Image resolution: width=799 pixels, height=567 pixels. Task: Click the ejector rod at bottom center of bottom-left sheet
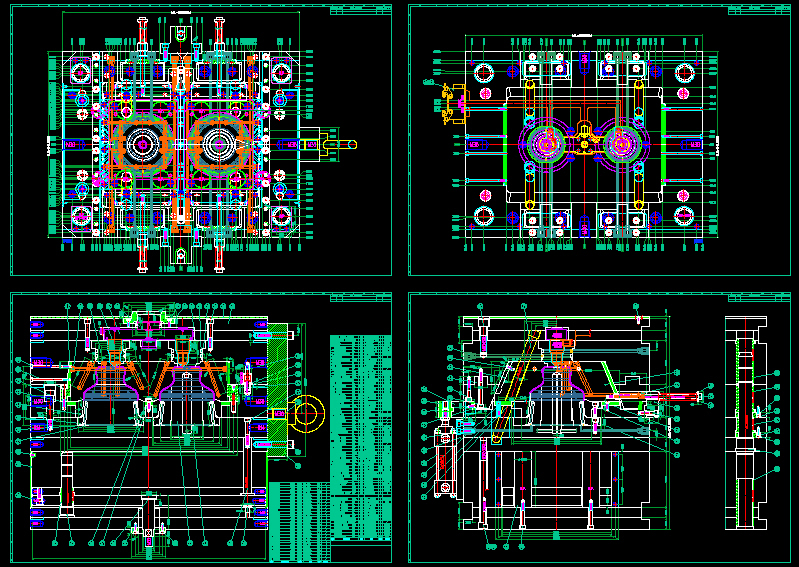coord(148,521)
